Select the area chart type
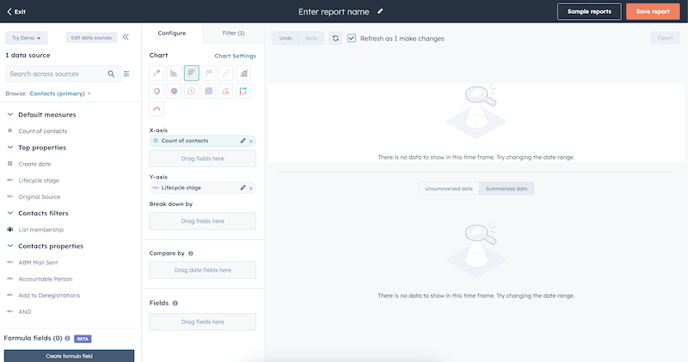Screen dimensions: 688x362 point(244,73)
